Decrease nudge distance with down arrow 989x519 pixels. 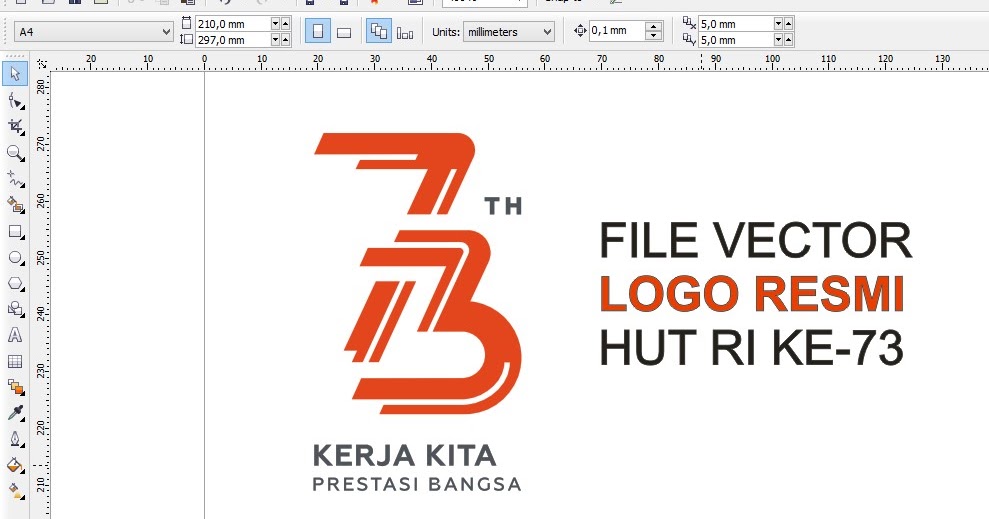(x=654, y=35)
